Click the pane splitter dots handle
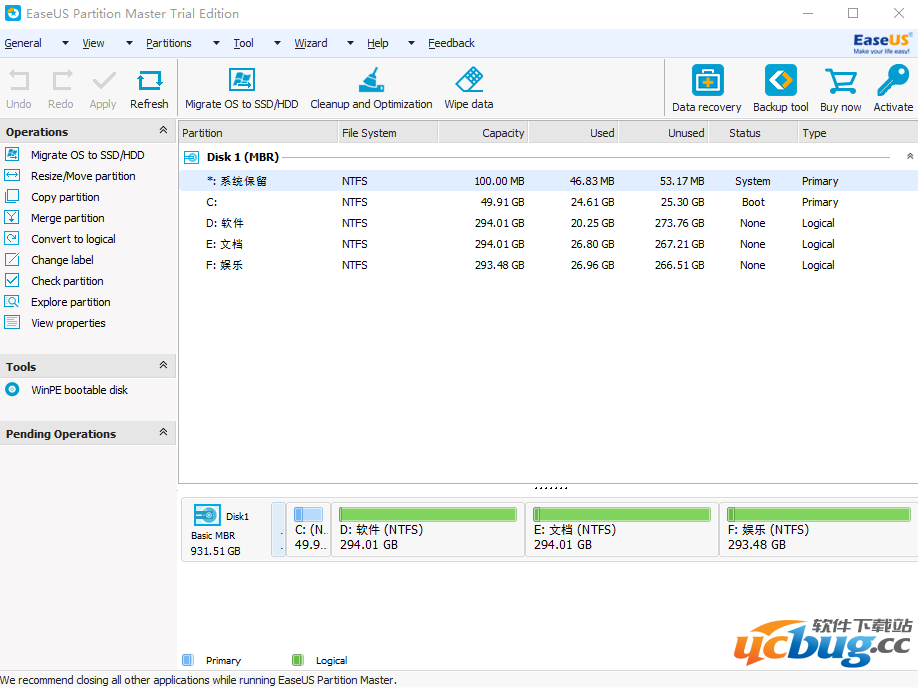Screen dimensions: 918x688 point(551,487)
